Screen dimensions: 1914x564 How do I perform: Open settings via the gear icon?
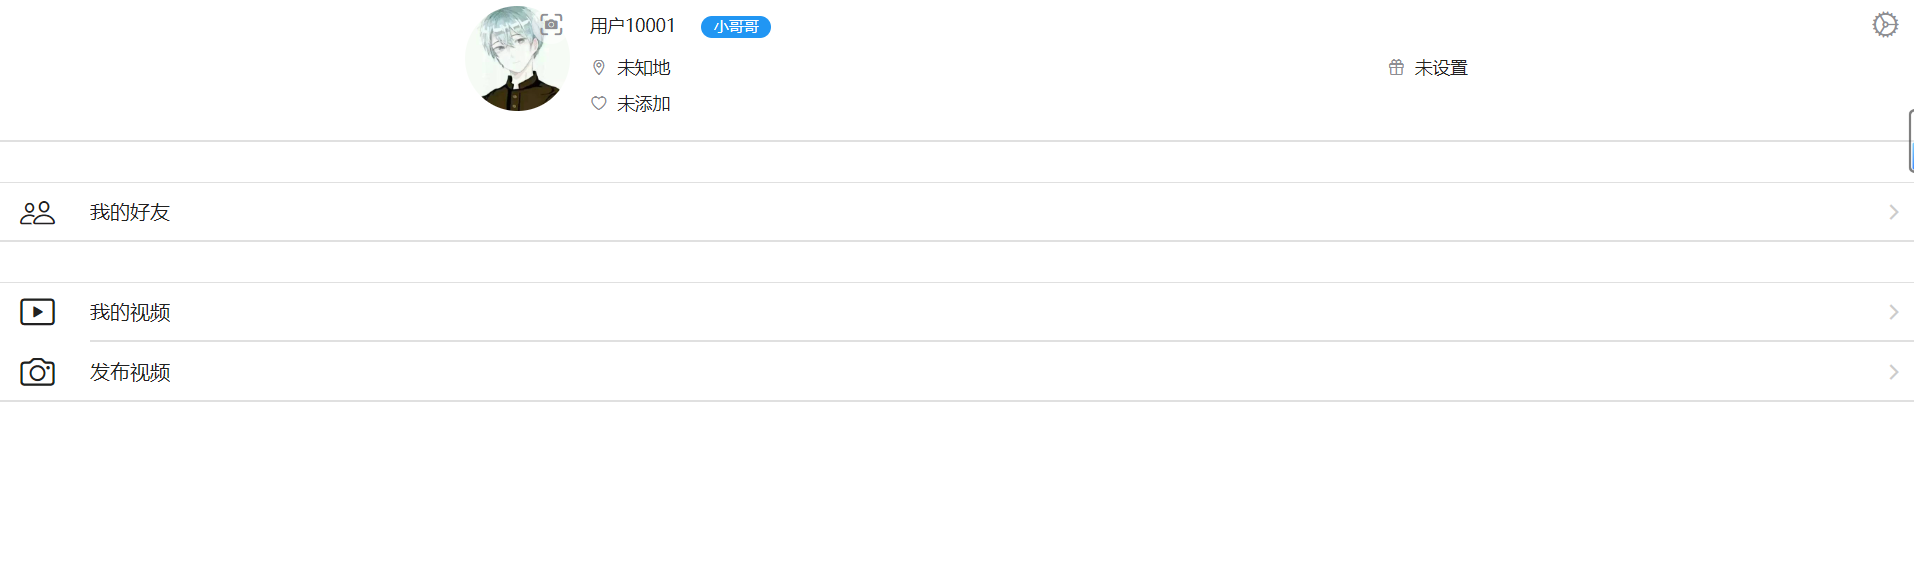1884,25
